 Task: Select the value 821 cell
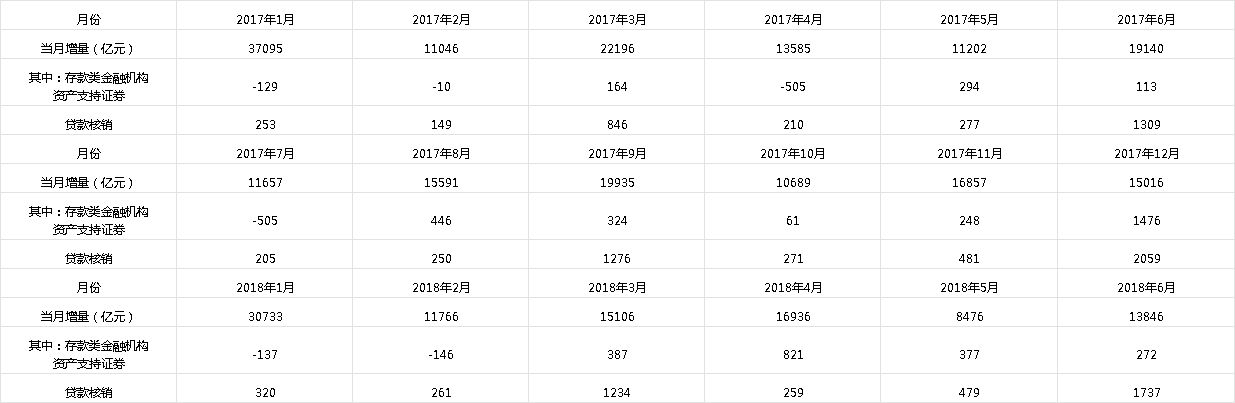(x=793, y=355)
